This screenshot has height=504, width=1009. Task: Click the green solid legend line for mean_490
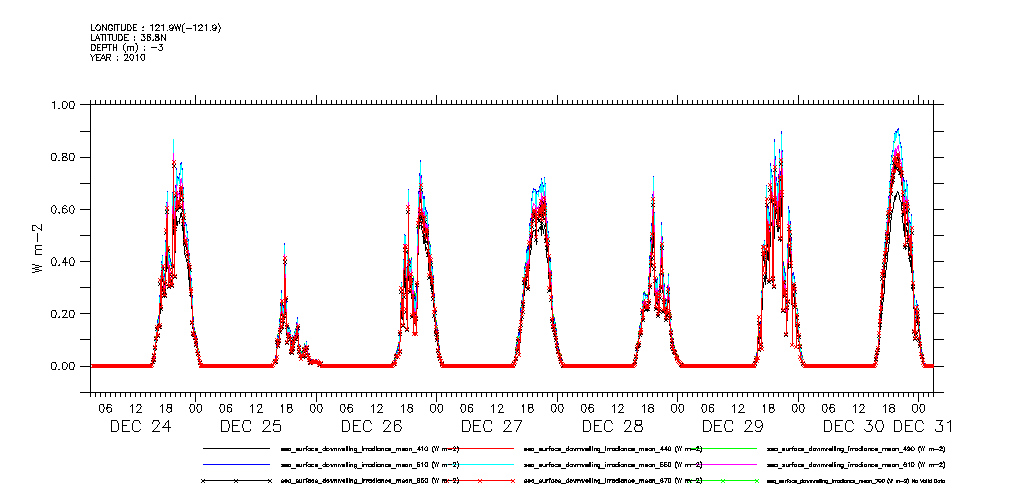point(723,448)
